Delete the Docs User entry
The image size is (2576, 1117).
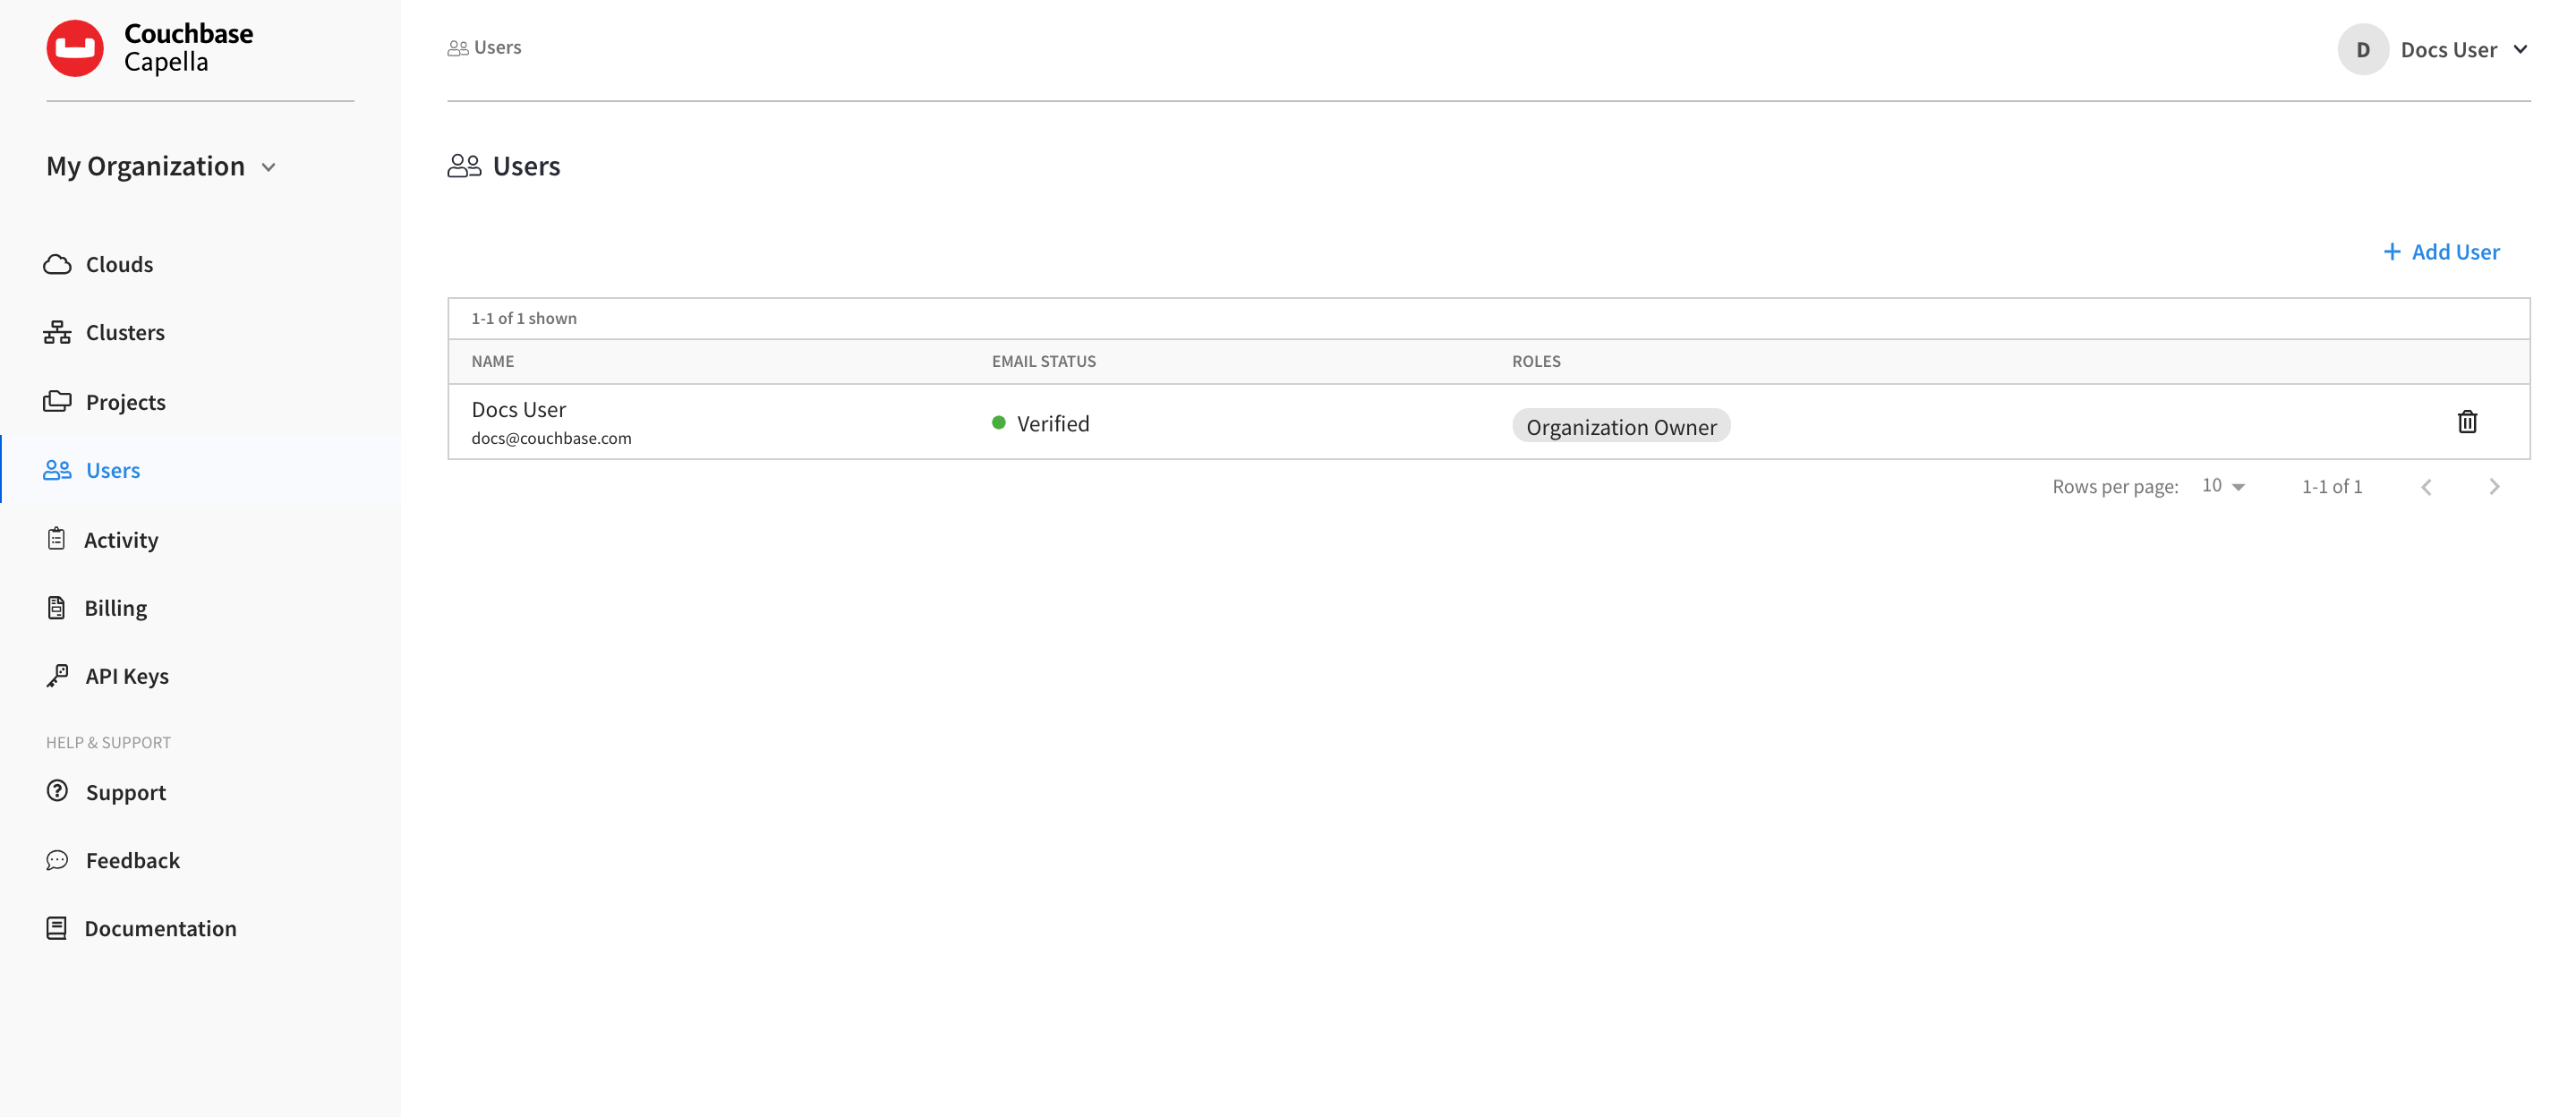(2468, 421)
